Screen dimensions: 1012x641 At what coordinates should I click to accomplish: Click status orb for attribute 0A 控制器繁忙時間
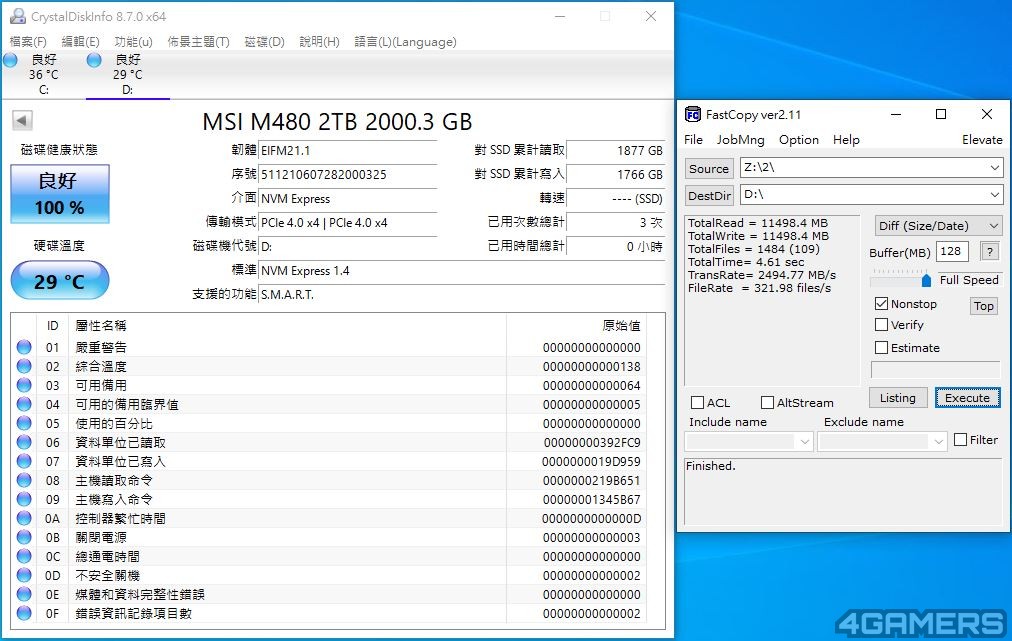[24, 518]
